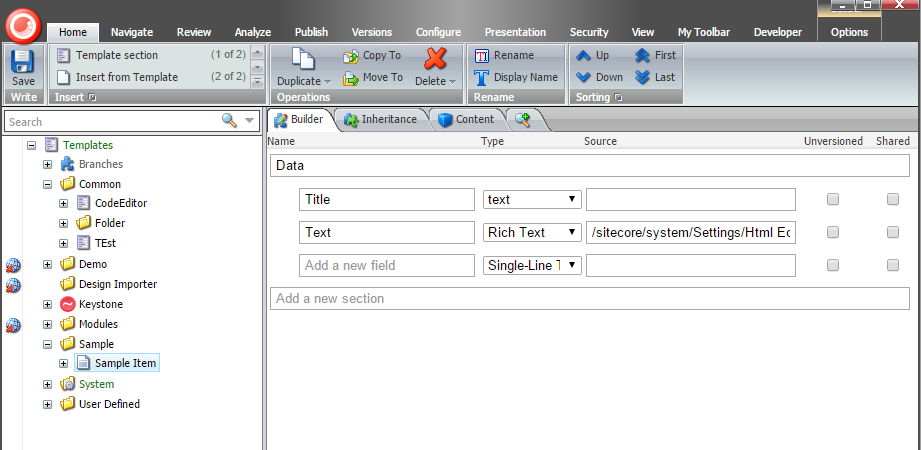Viewport: 921px width, 450px height.
Task: Open the Publish ribbon tab
Action: coord(311,32)
